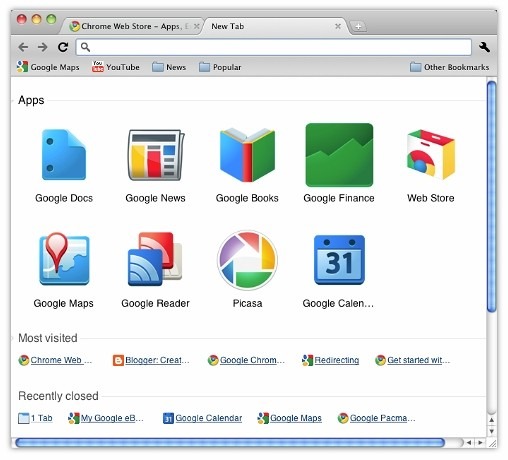
Task: Reload the current page
Action: [63, 47]
